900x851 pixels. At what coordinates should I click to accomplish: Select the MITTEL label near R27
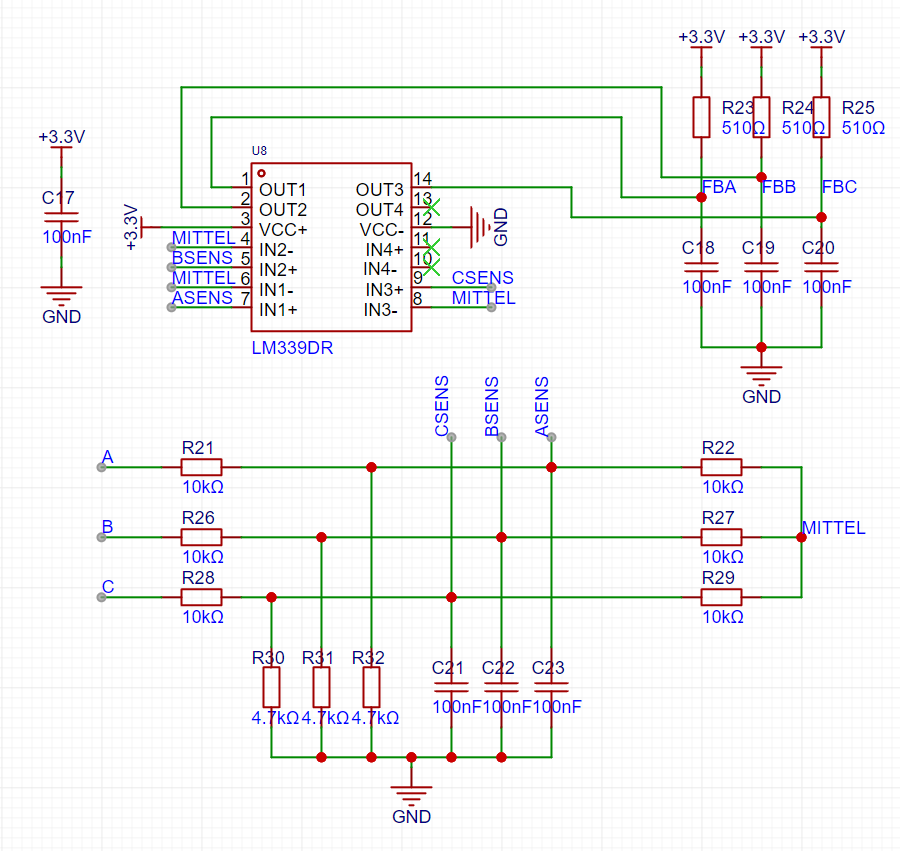point(833,528)
